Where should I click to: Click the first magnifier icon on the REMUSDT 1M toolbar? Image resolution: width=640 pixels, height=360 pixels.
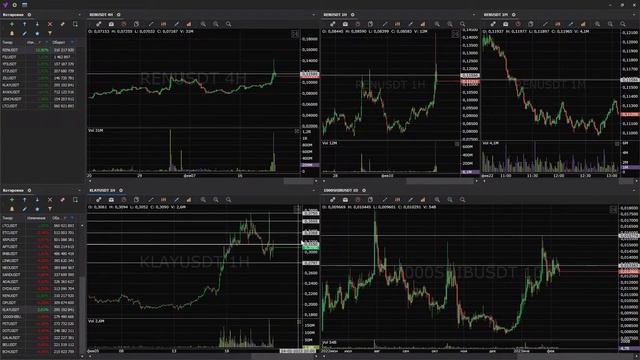click(597, 24)
